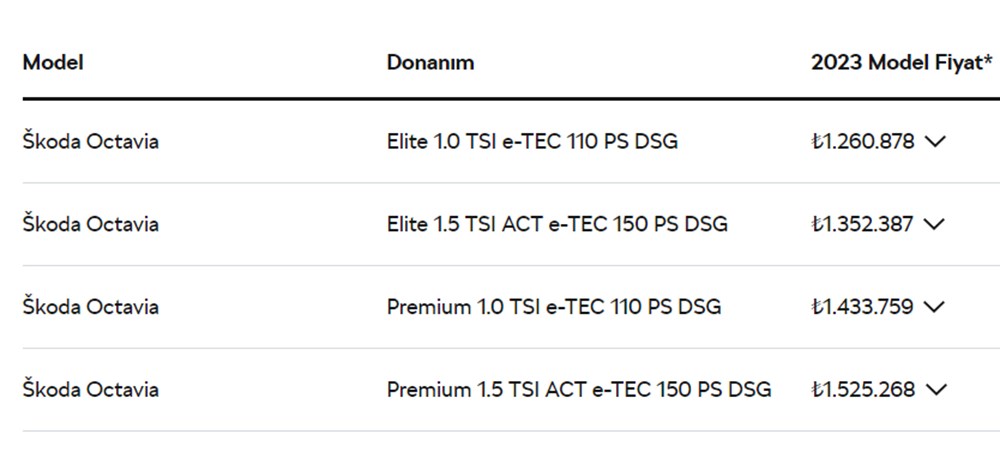Click the Model column header
Viewport: 1000px width, 452px height.
point(53,62)
